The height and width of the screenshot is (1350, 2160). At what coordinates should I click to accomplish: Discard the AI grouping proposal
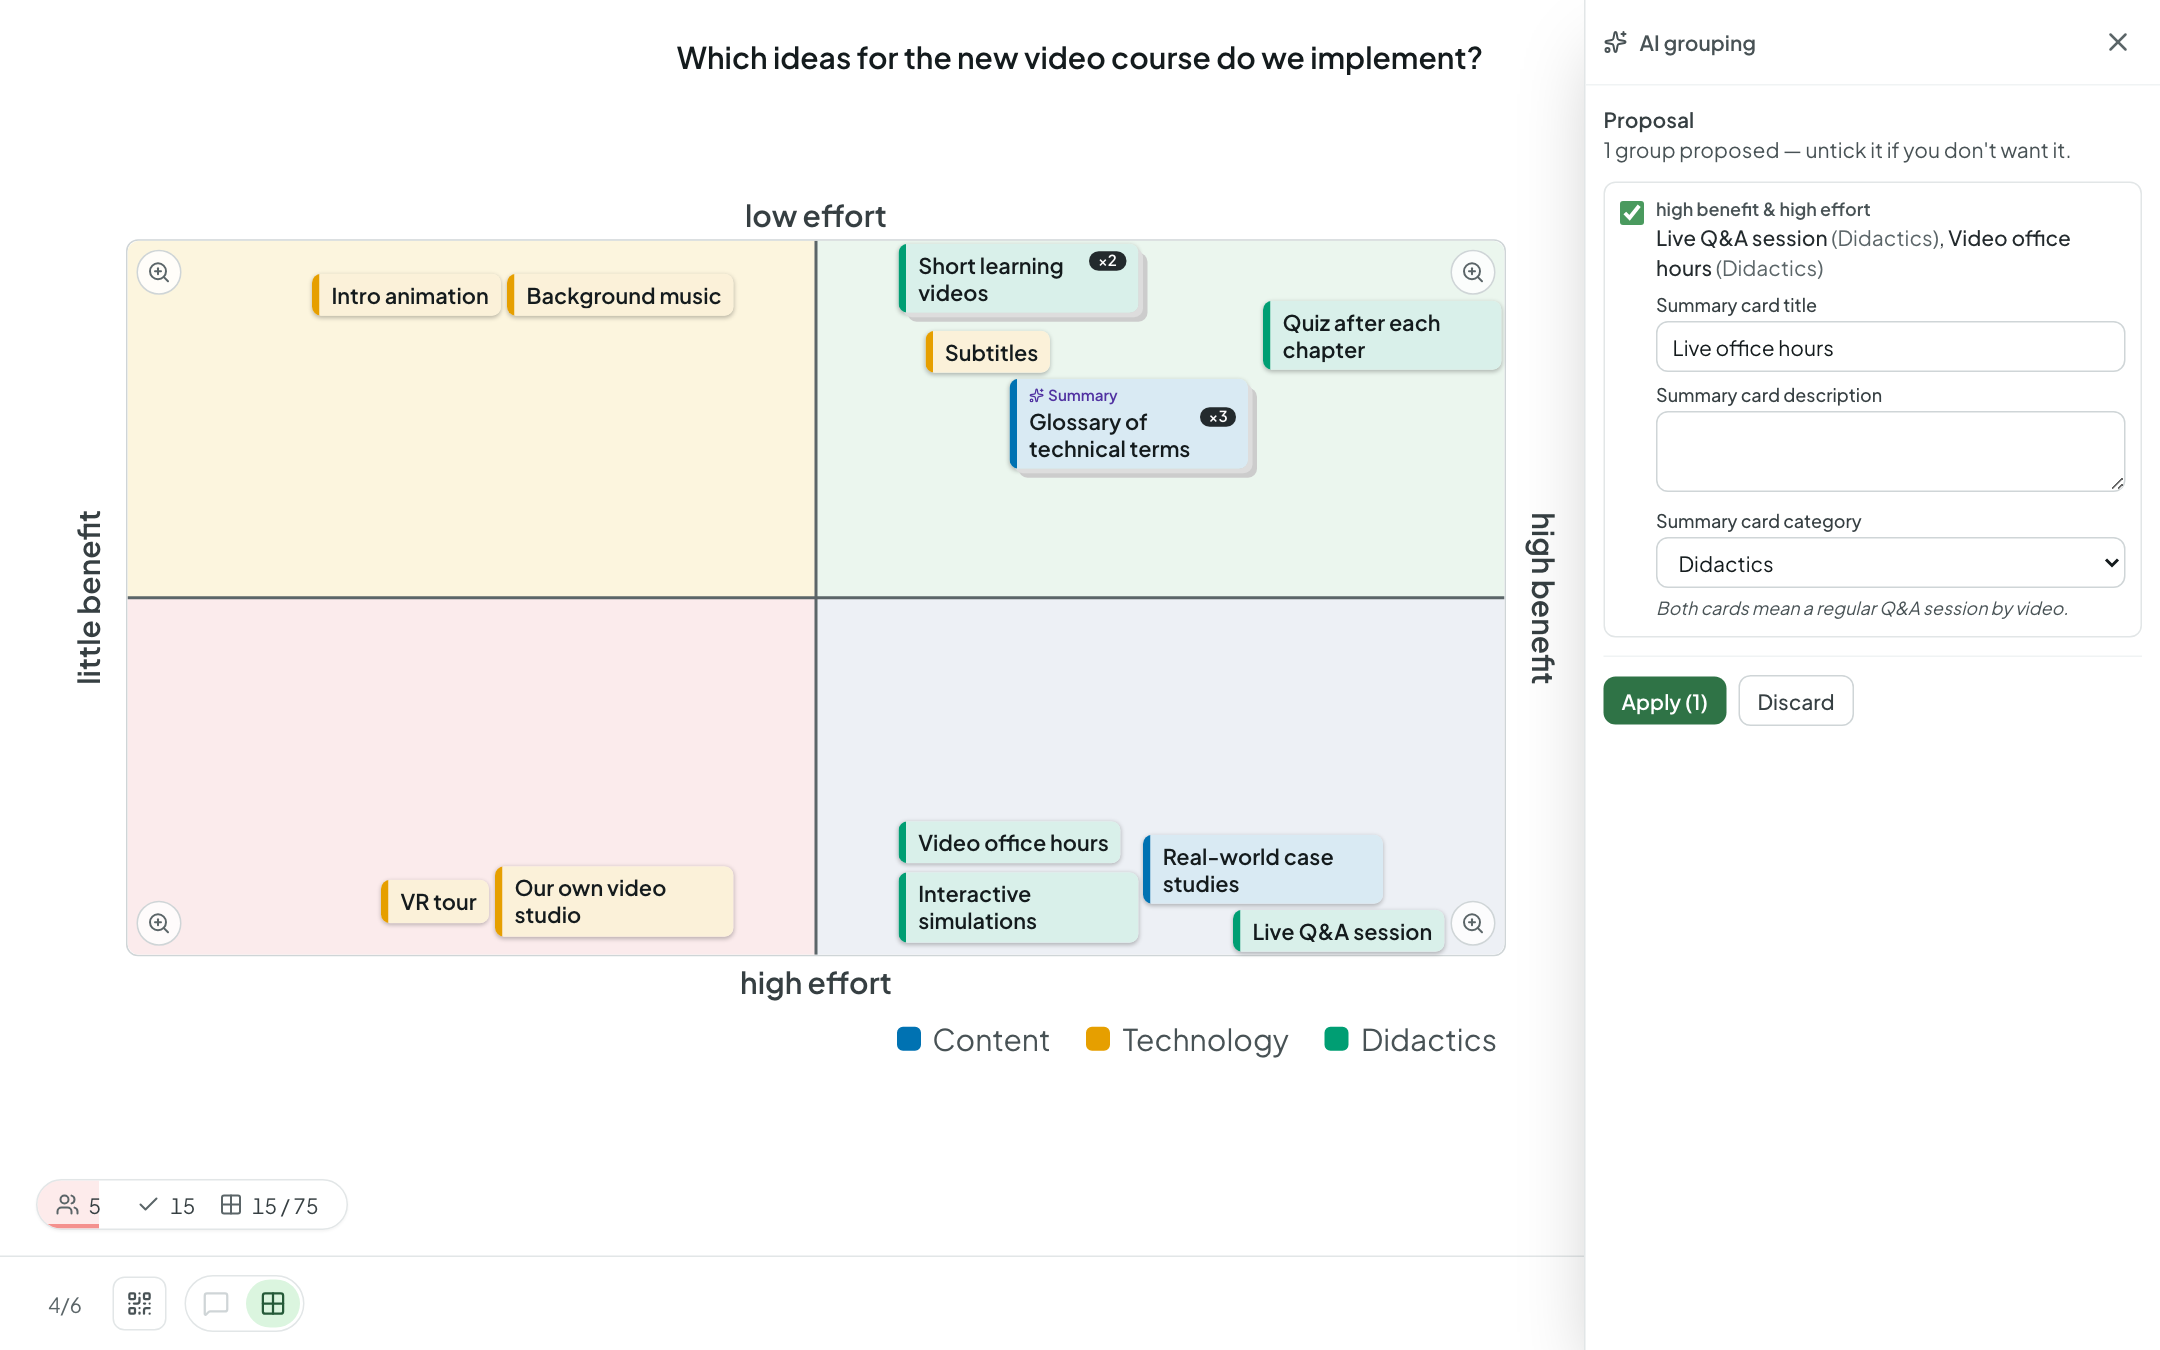(x=1796, y=701)
